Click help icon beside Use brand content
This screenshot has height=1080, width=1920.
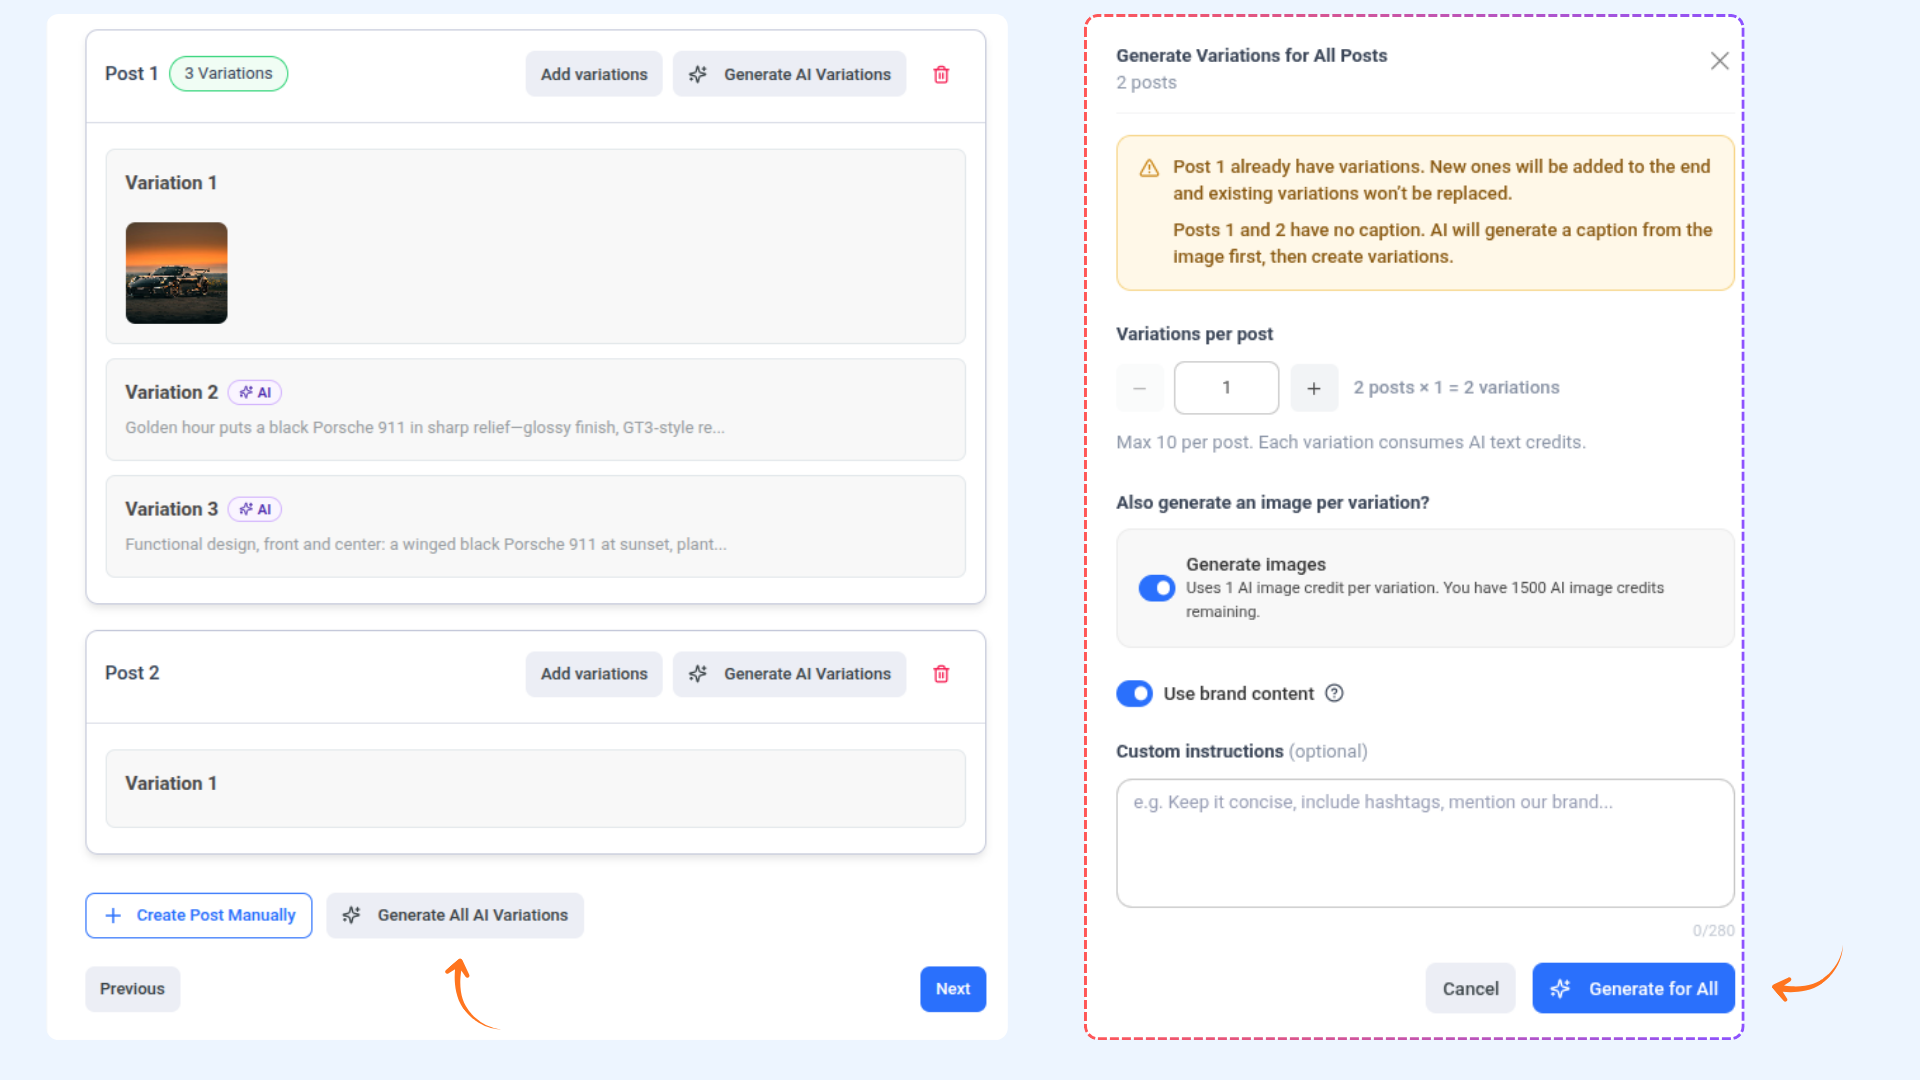pos(1334,693)
